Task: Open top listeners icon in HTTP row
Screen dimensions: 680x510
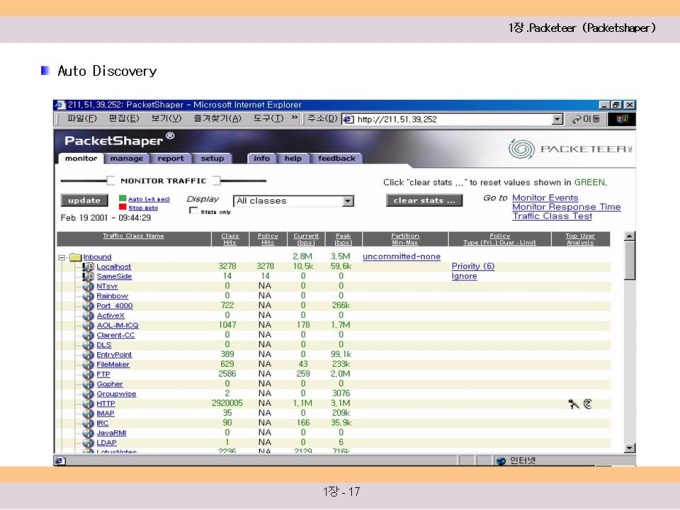Action: tap(588, 404)
